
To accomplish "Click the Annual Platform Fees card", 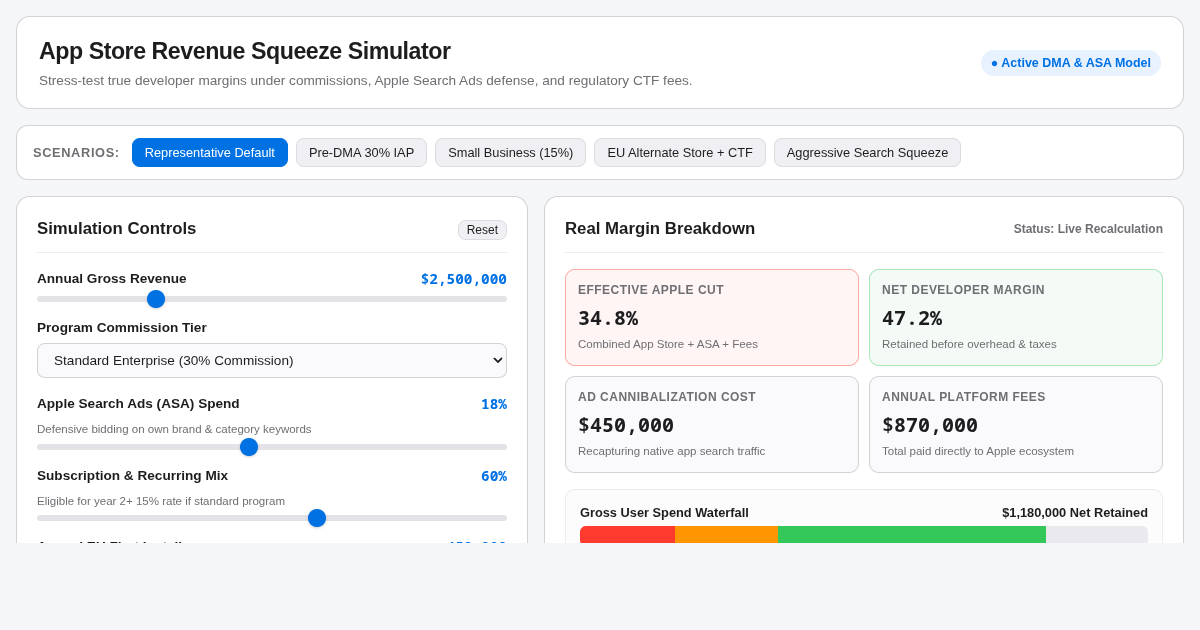I will (x=1016, y=424).
